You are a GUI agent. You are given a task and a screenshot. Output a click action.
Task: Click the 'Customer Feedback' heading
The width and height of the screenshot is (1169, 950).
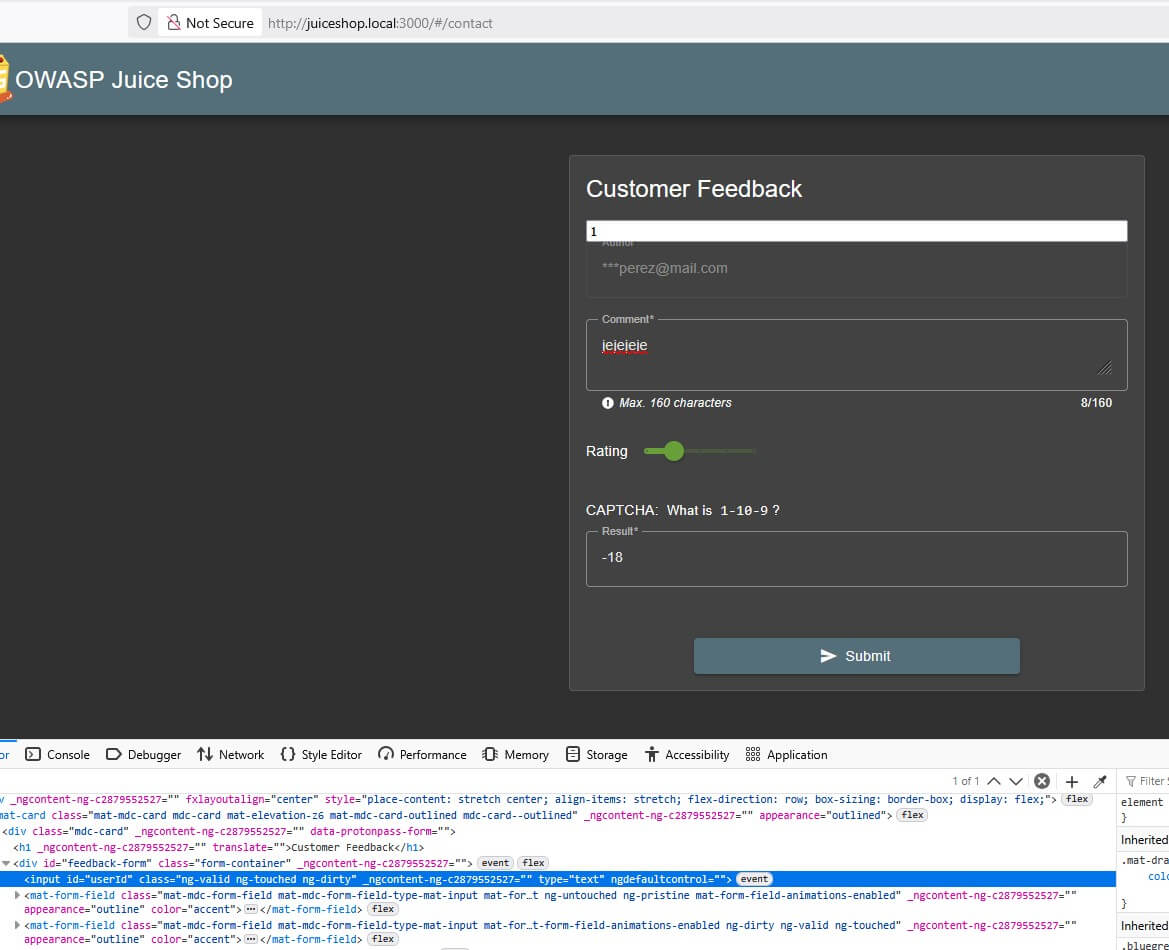coord(694,189)
